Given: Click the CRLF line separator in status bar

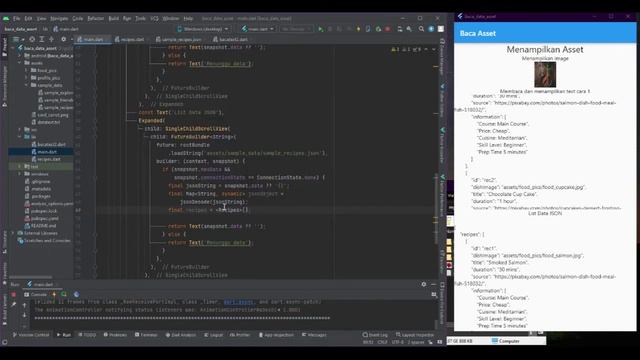Looking at the screenshot, I should pos(382,342).
